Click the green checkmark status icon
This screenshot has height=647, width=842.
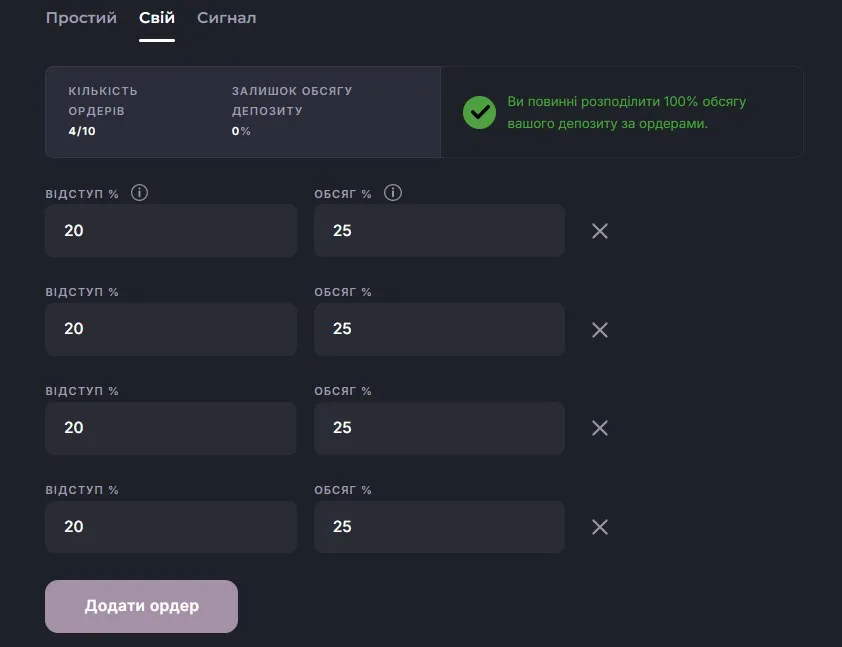point(480,112)
